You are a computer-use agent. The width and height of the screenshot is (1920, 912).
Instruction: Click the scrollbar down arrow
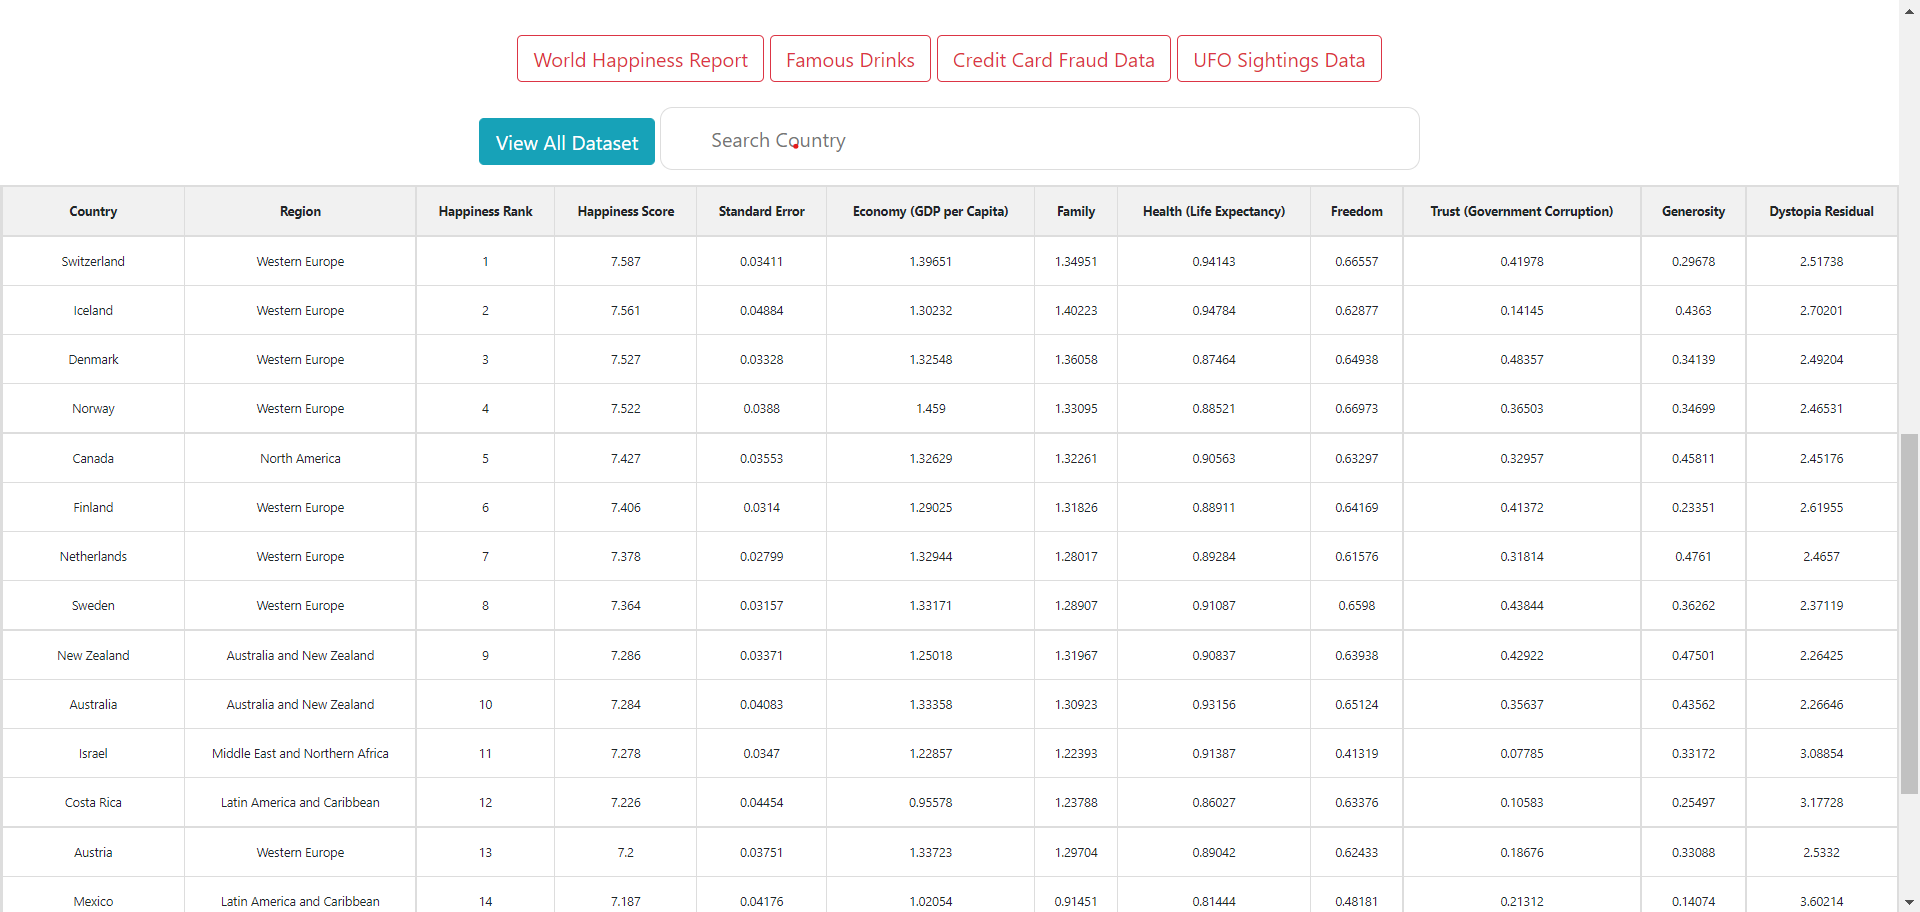pyautogui.click(x=1909, y=902)
